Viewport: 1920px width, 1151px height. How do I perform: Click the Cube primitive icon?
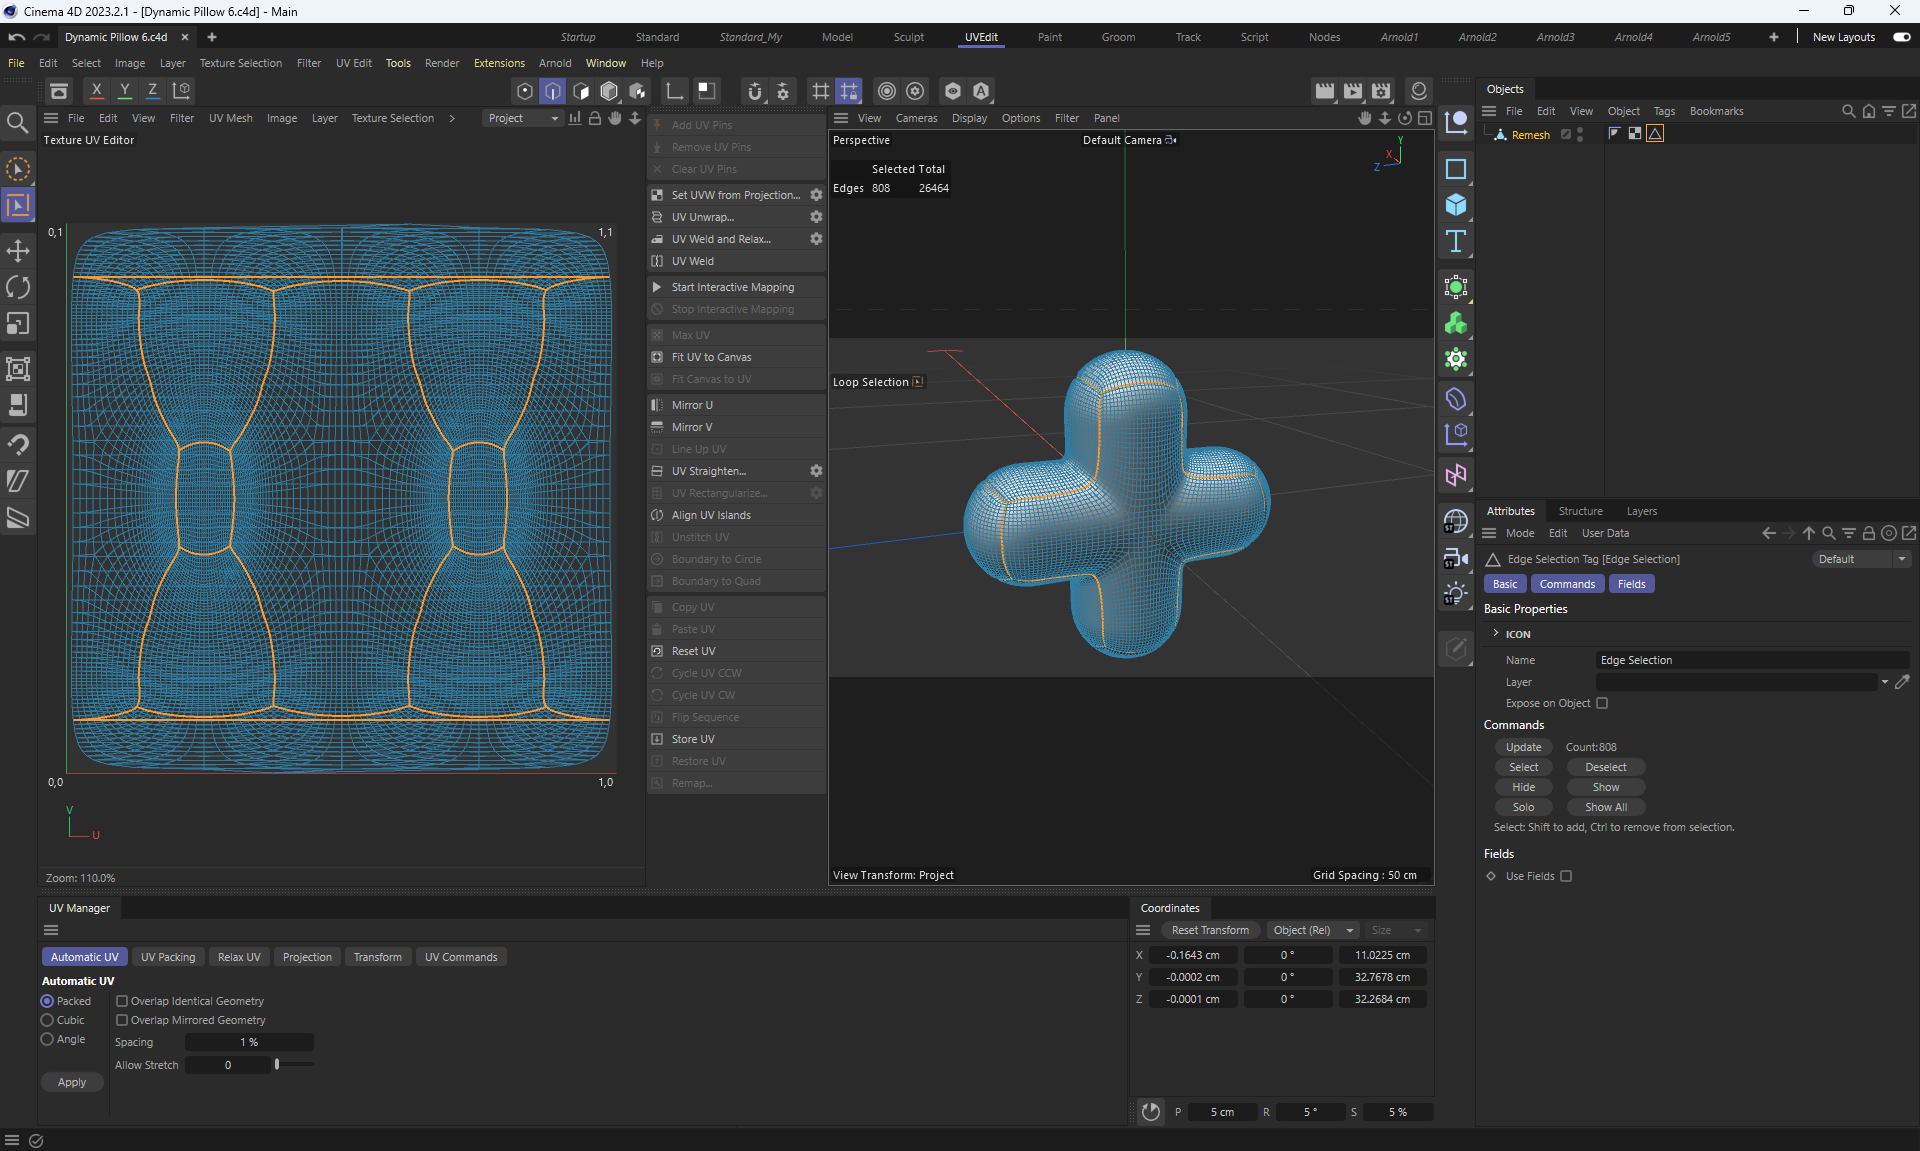coord(1456,205)
